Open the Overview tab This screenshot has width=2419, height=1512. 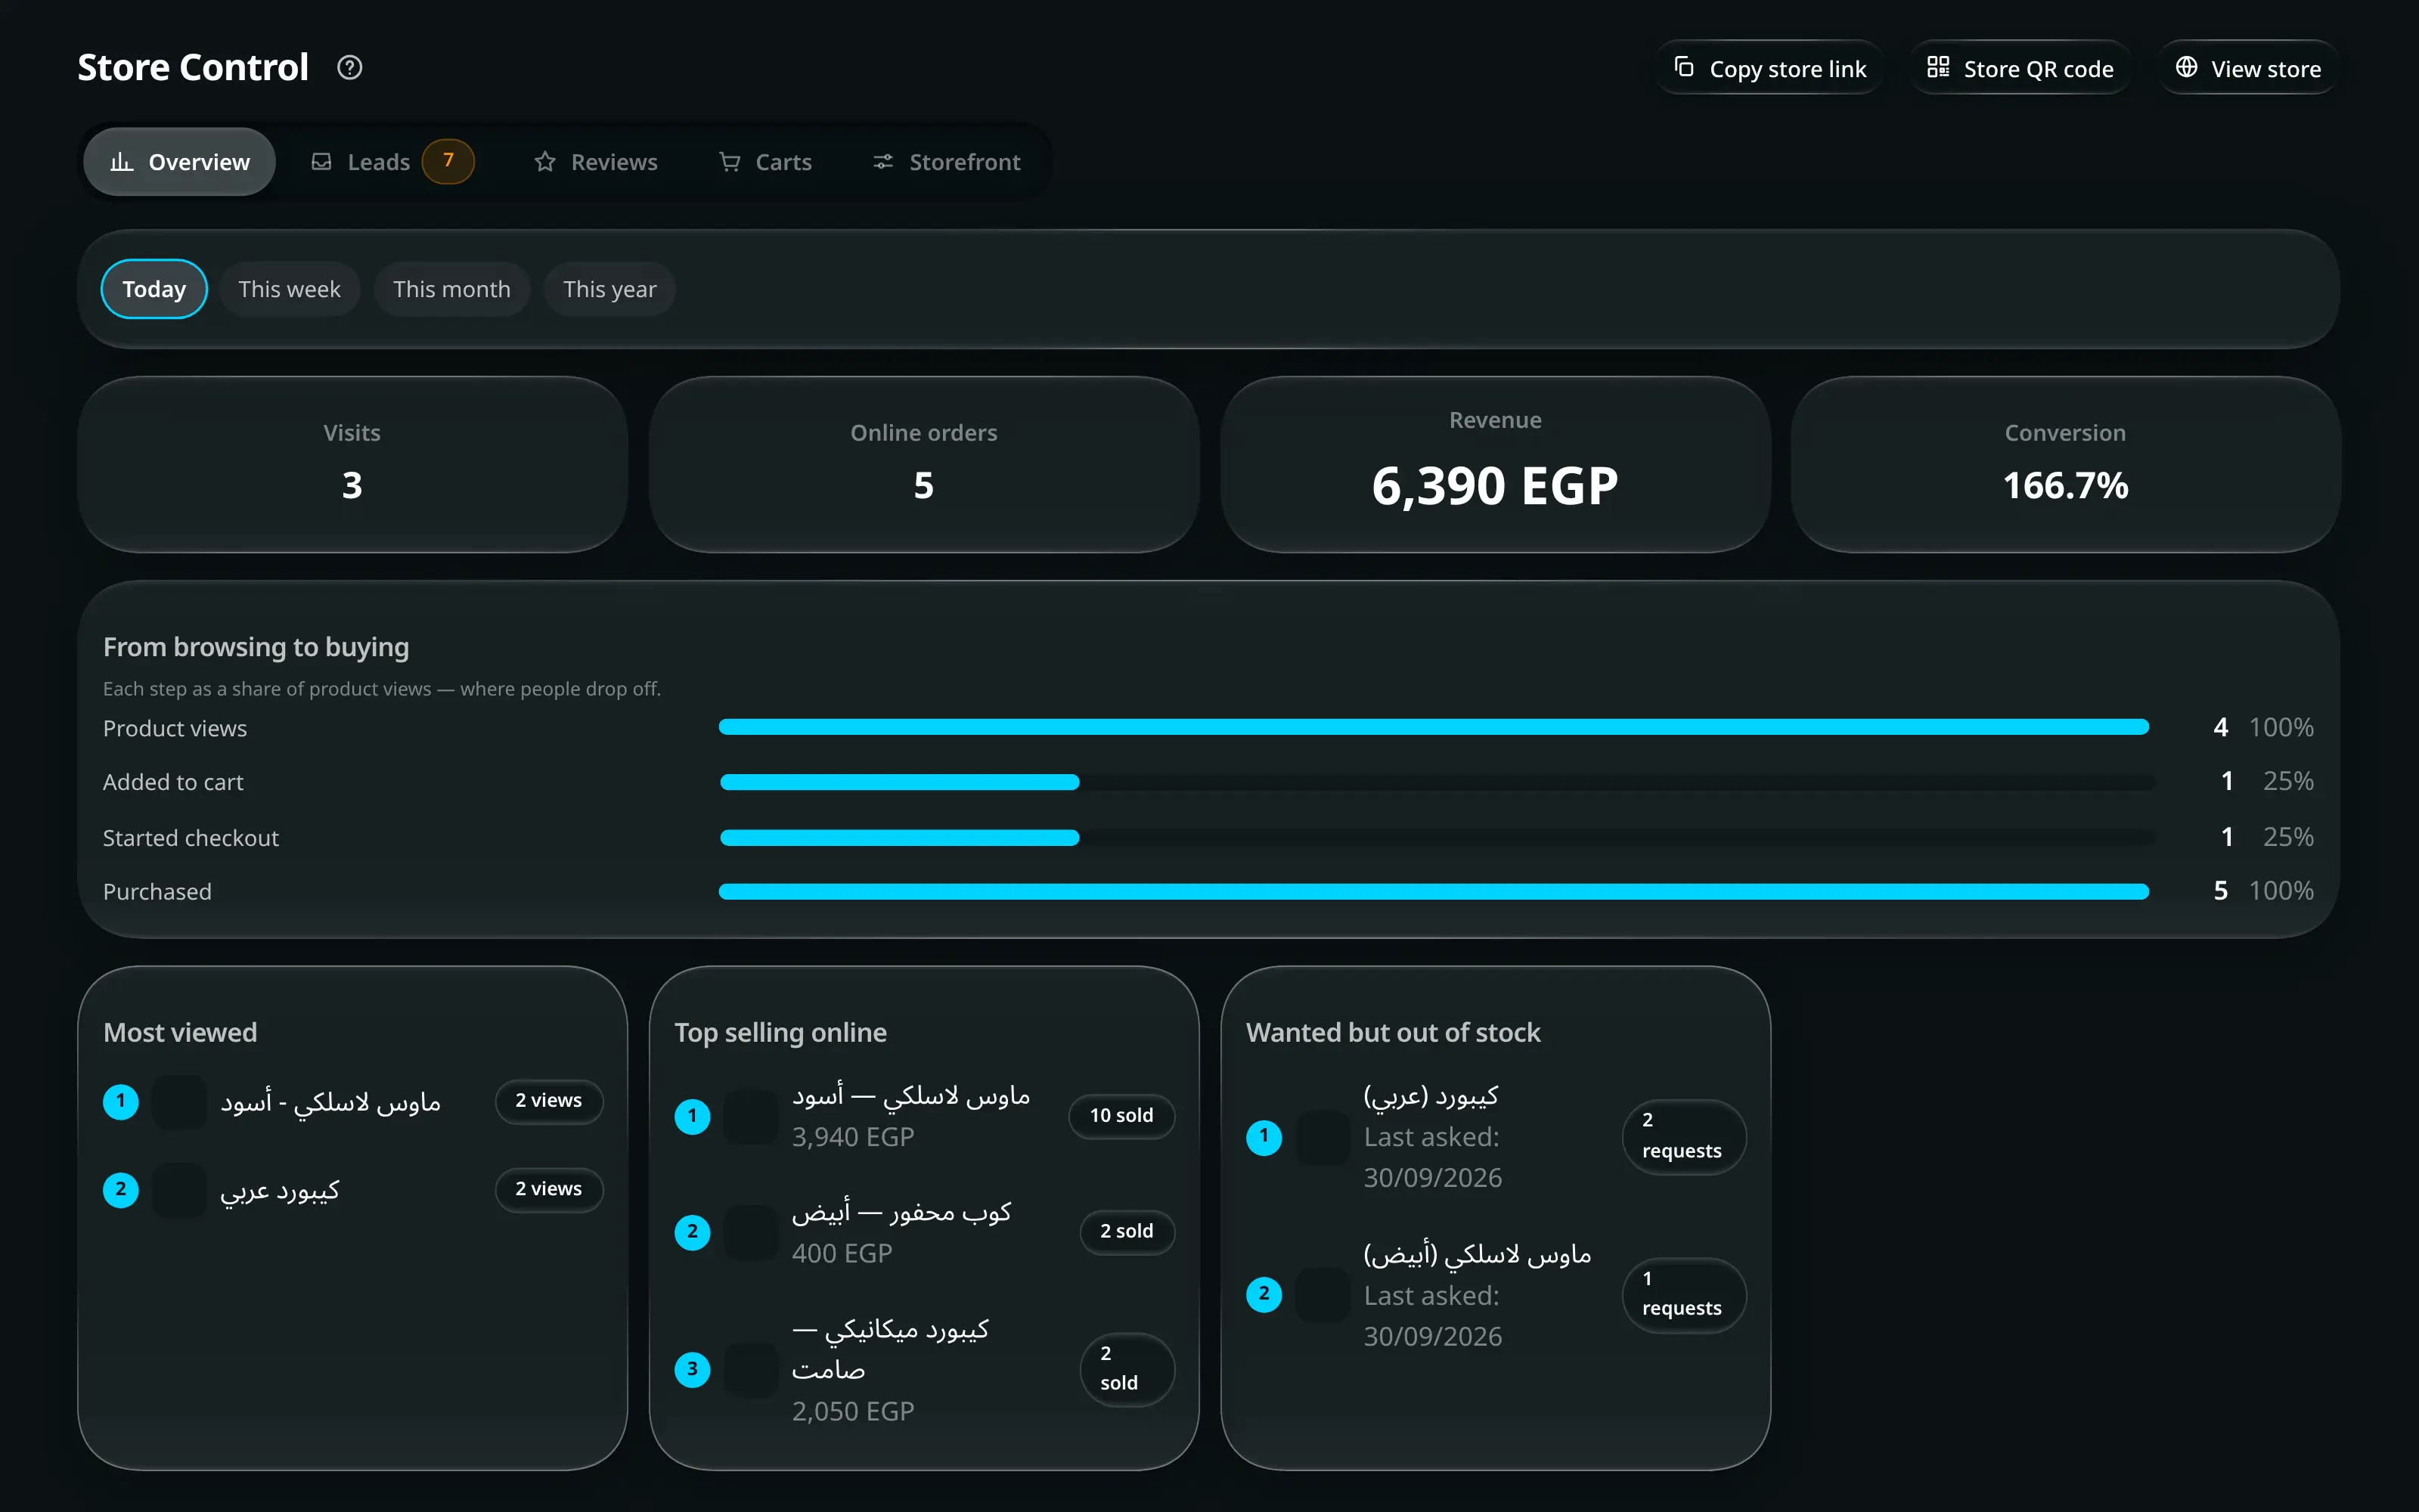(179, 161)
